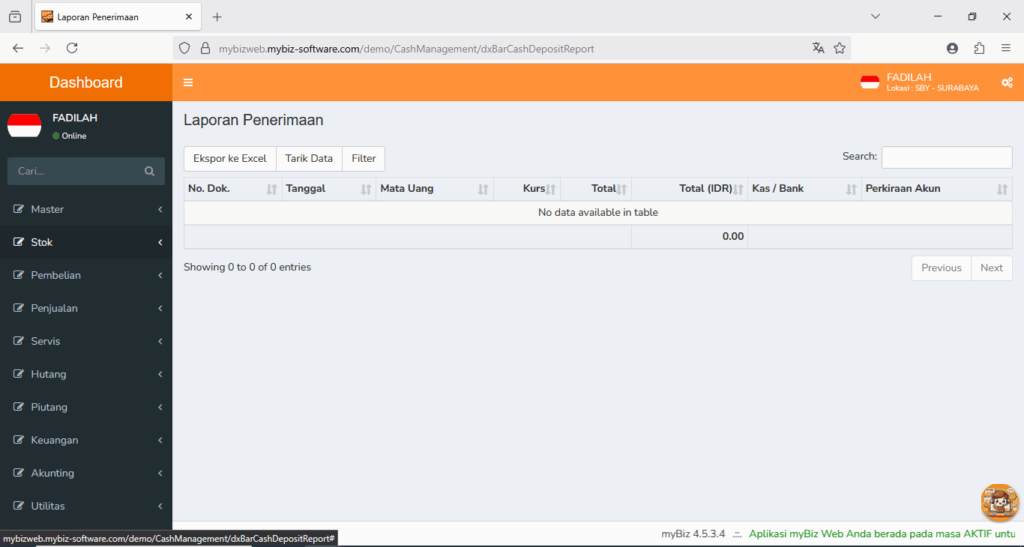Expand Penjualan menu chevron
1024x547 pixels.
coord(160,308)
